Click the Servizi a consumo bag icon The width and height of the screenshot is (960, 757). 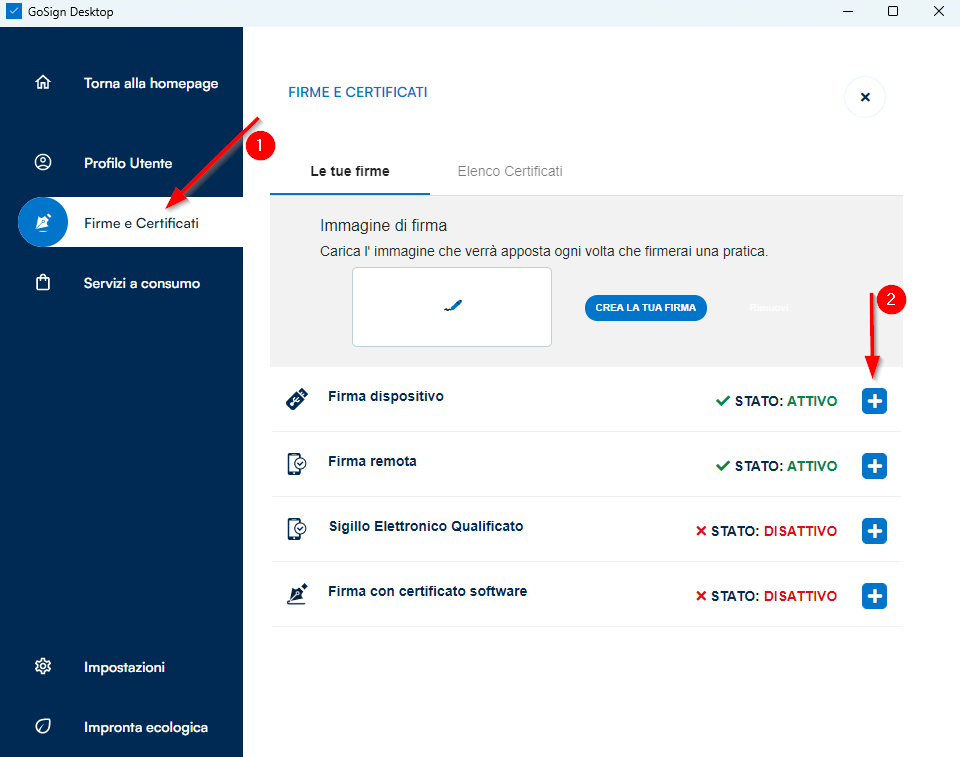(42, 283)
